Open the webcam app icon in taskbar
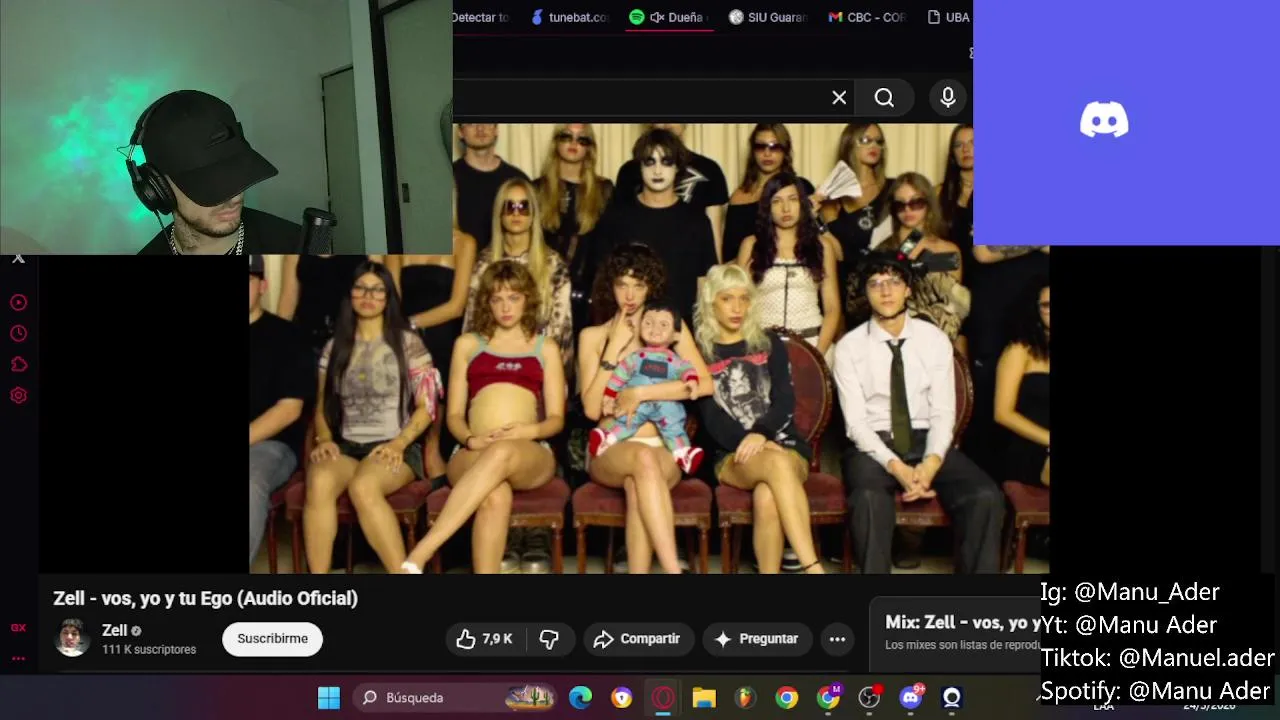Screen dimensions: 1280x720 pyautogui.click(x=951, y=697)
